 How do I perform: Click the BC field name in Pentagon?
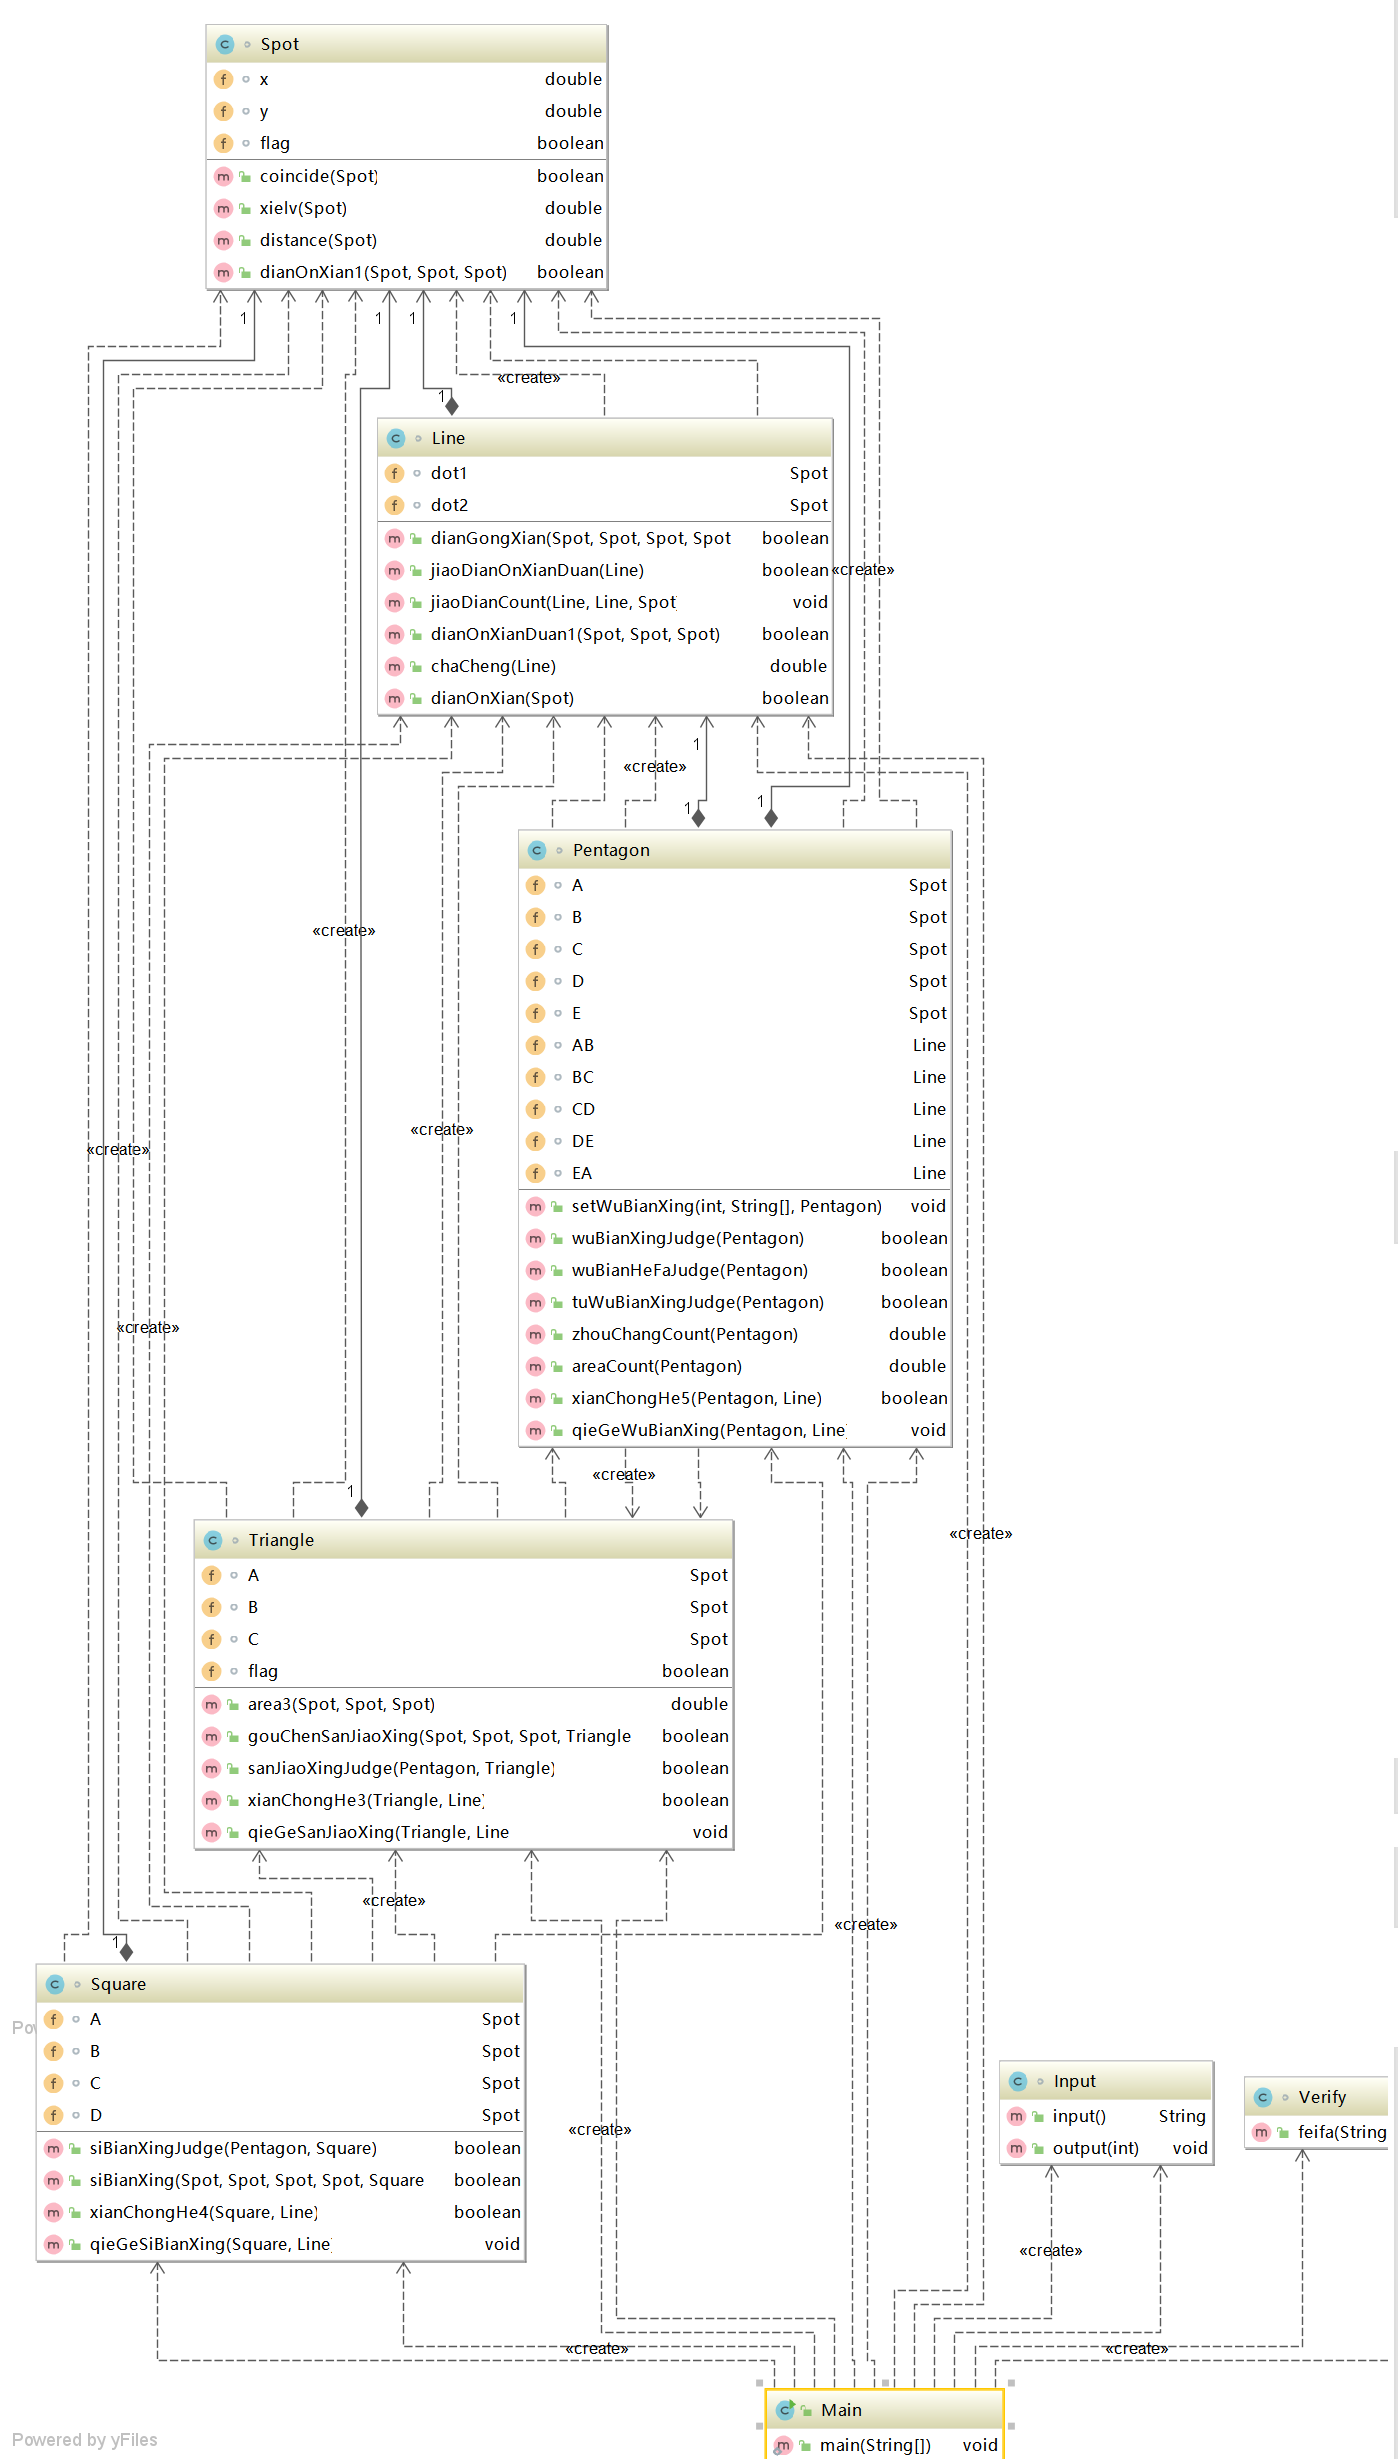tap(583, 1077)
